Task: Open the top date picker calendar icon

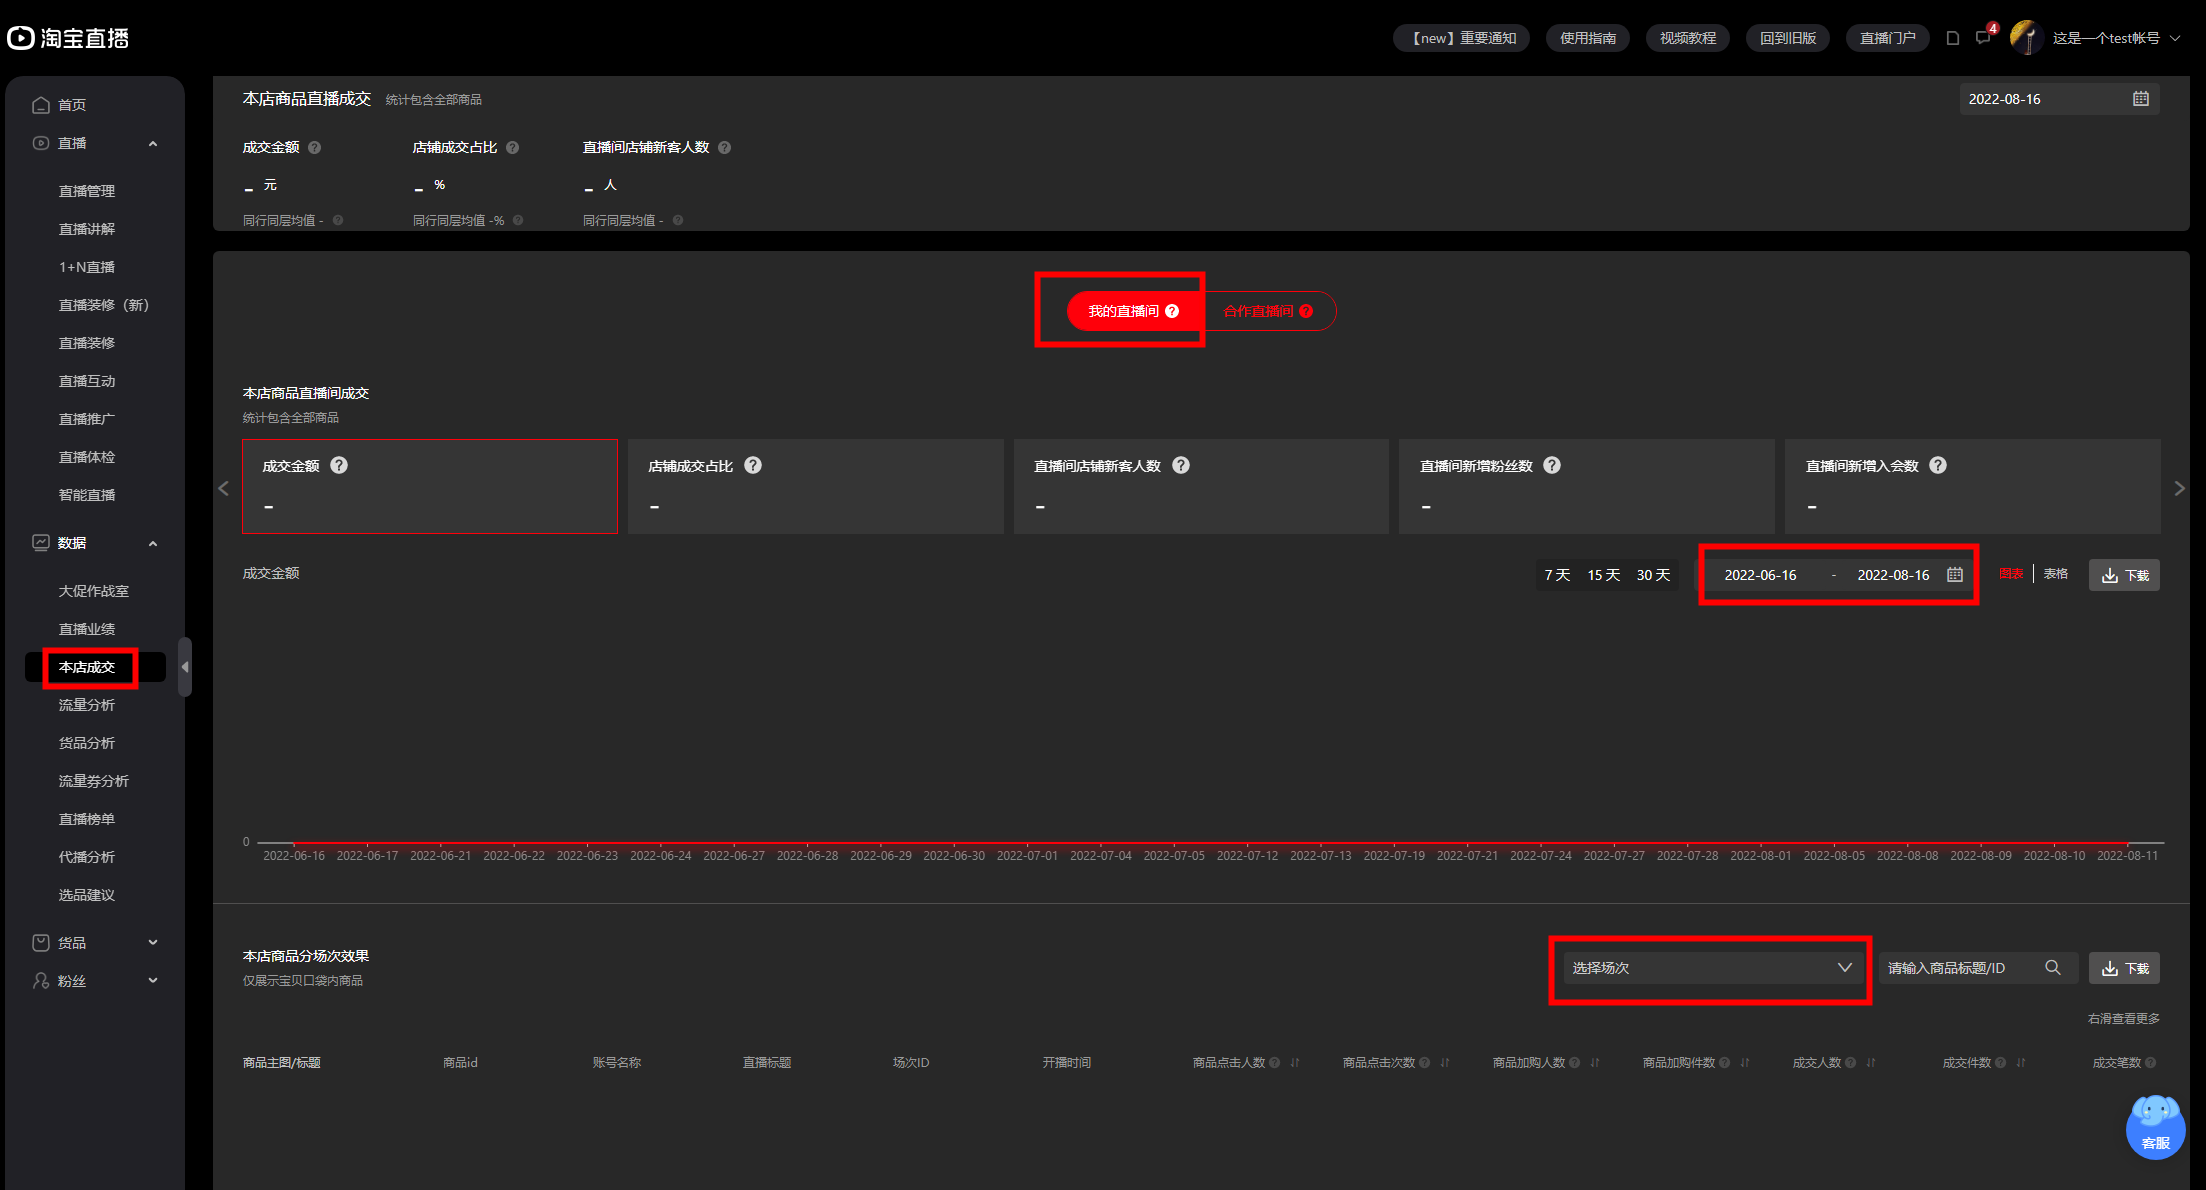Action: [2140, 99]
